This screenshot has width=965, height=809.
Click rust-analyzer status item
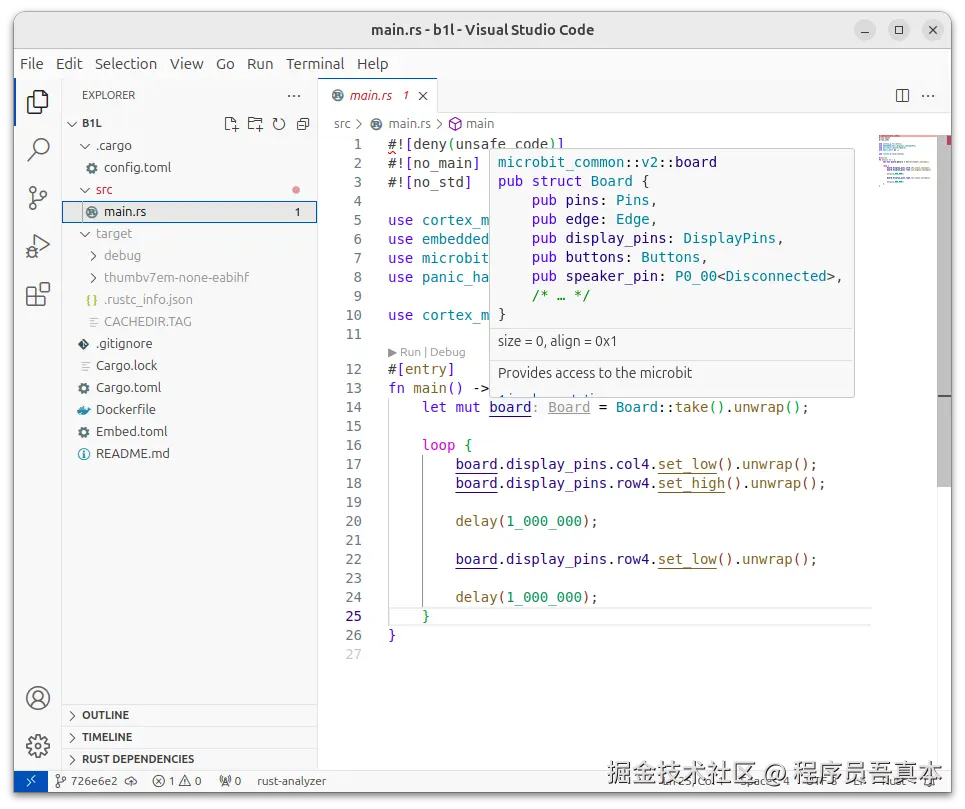point(291,781)
